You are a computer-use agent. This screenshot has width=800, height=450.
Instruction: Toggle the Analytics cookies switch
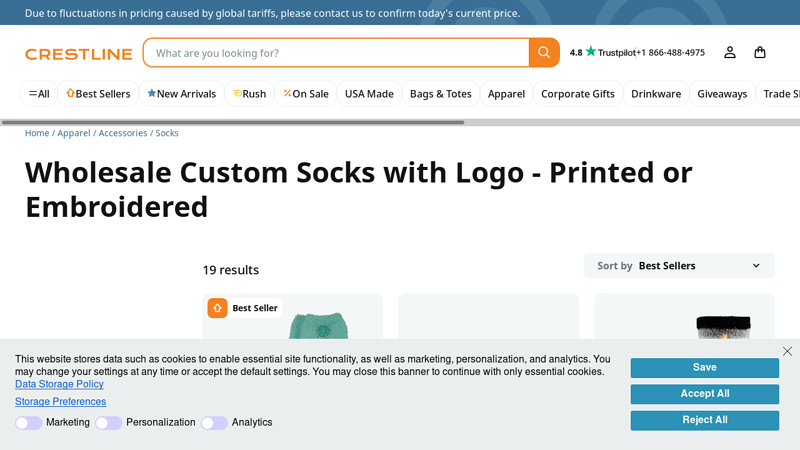pyautogui.click(x=214, y=423)
